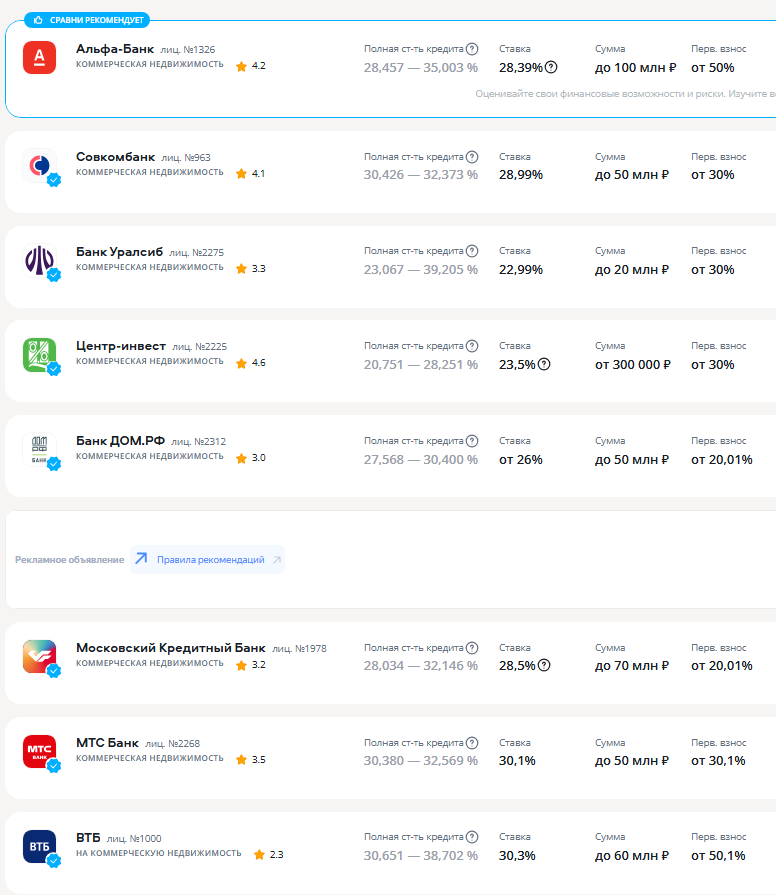Click question mark next to Alfa-Bank 28,39% rate
Viewport: 776px width, 895px height.
[551, 68]
